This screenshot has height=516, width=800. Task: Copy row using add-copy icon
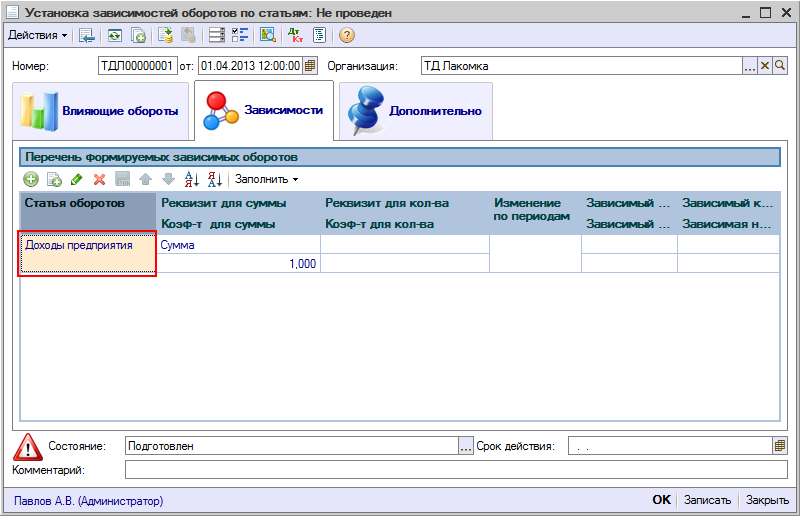(x=54, y=179)
